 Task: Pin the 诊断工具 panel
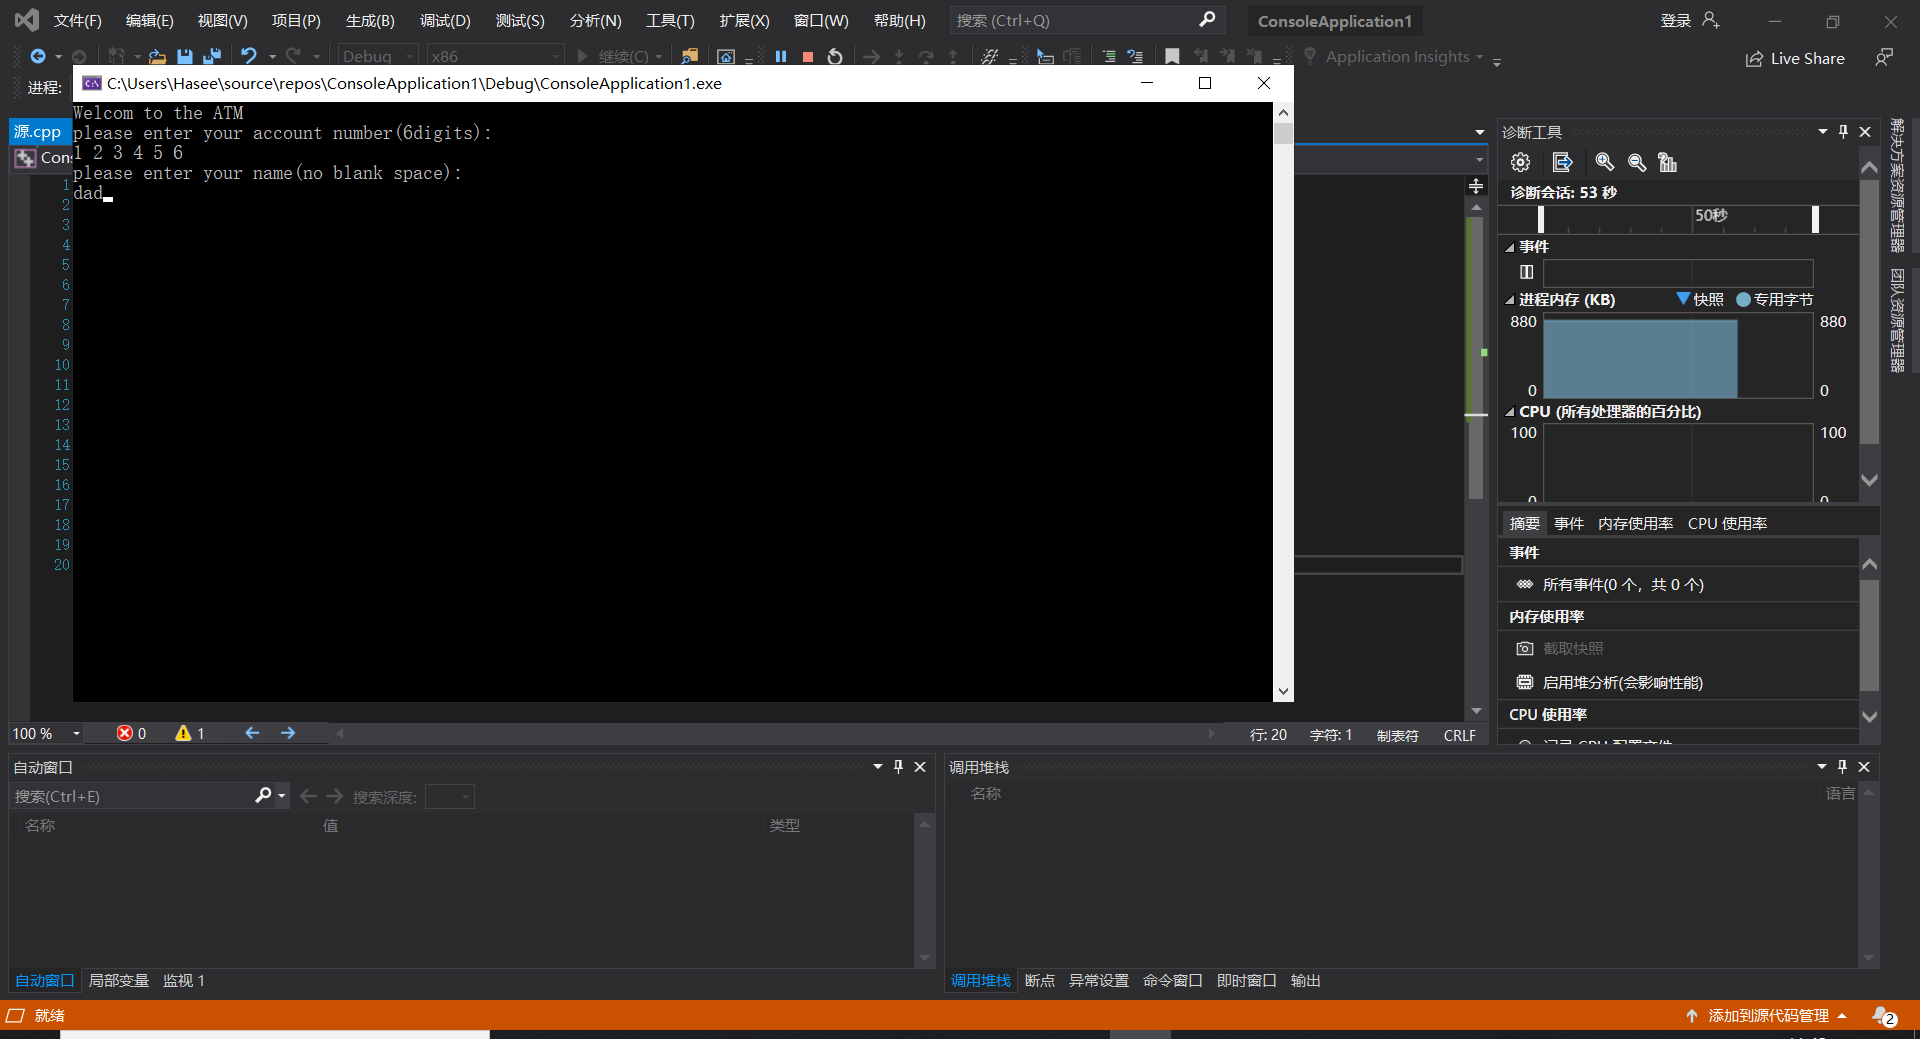coord(1843,132)
